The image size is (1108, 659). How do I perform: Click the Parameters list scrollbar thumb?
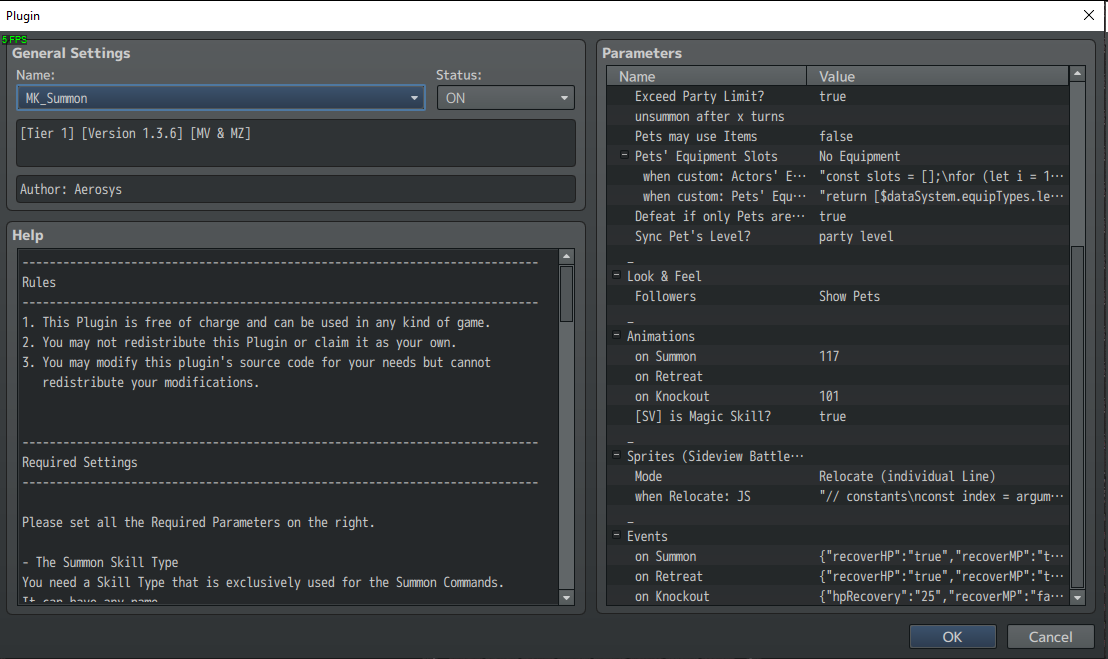(1077, 417)
